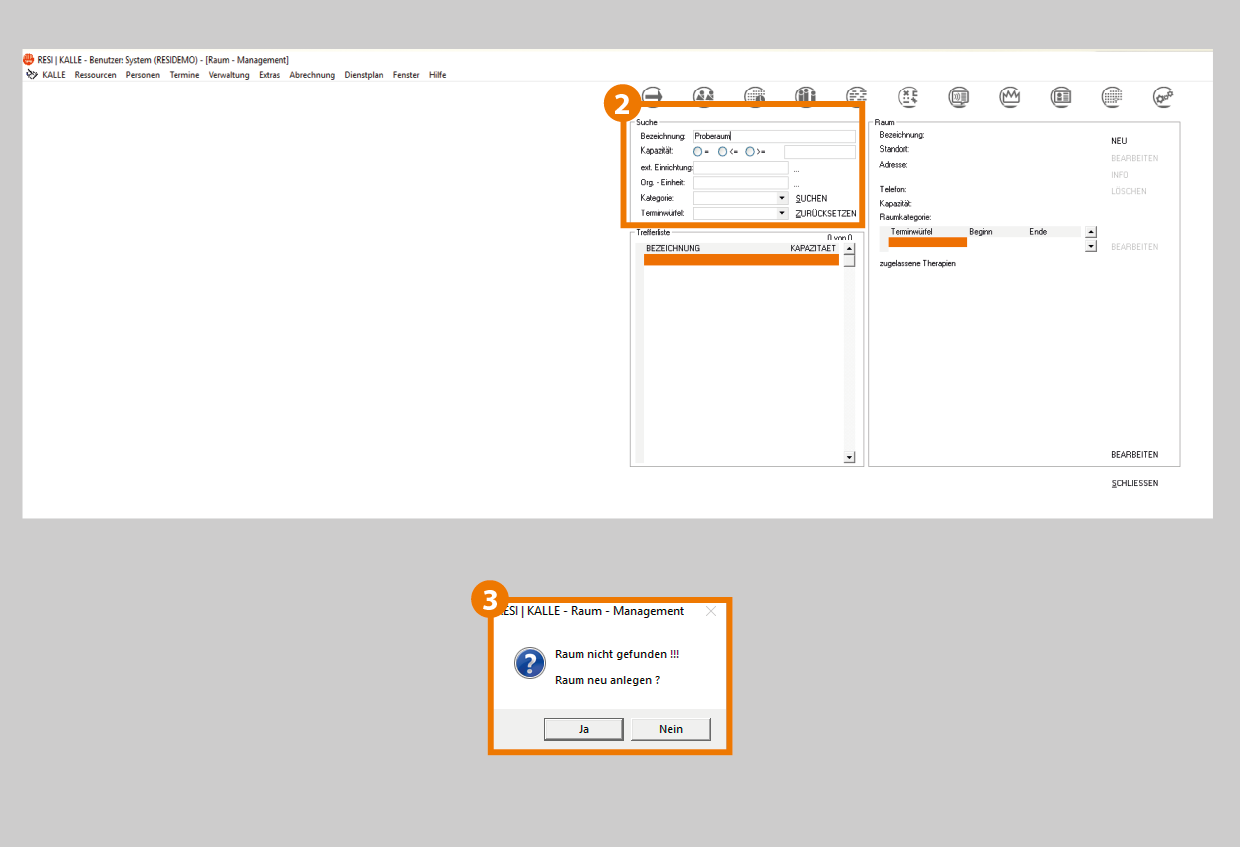Image resolution: width=1240 pixels, height=847 pixels.
Task: Open the Dienstplan menu
Action: click(x=363, y=75)
